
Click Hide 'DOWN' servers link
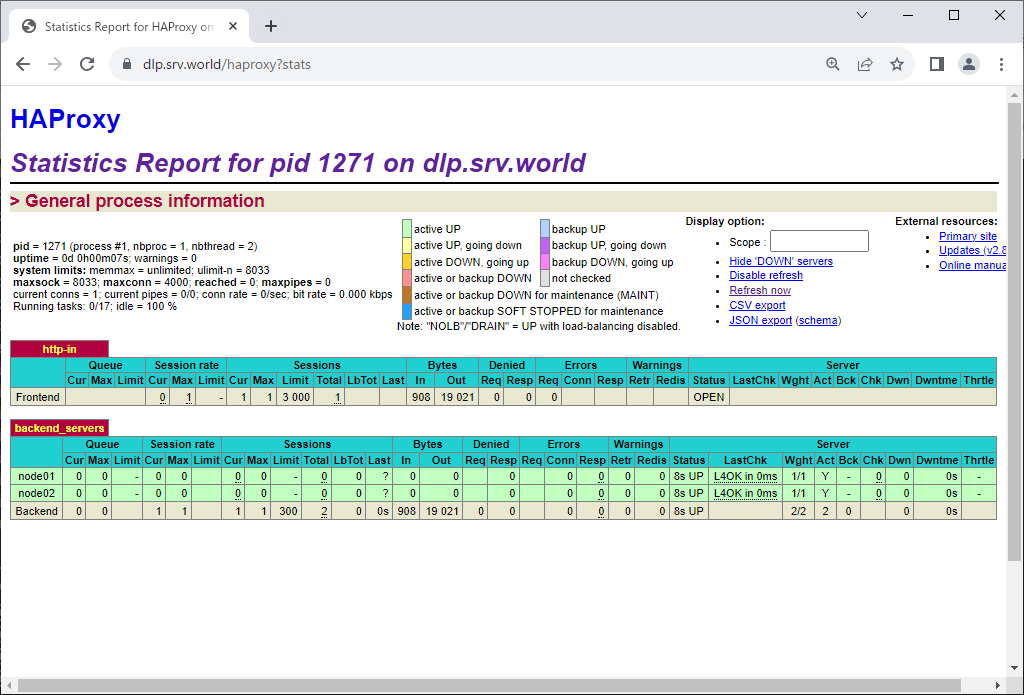pyautogui.click(x=780, y=261)
